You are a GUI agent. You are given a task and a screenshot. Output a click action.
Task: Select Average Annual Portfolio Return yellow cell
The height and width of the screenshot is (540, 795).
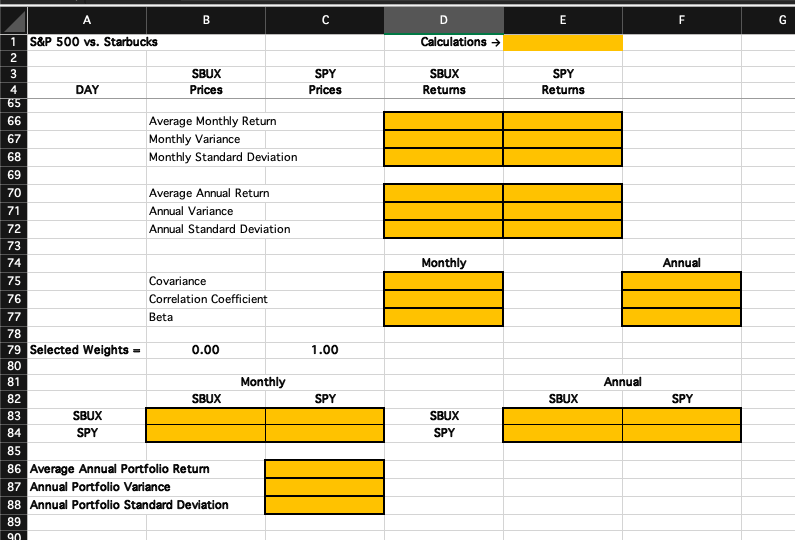pos(324,469)
